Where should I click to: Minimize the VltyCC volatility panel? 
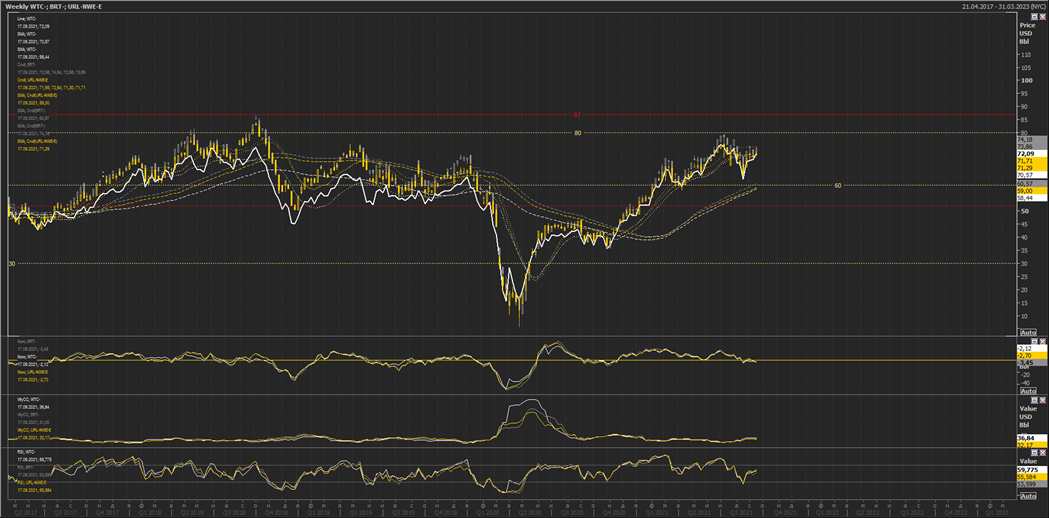coord(1034,400)
